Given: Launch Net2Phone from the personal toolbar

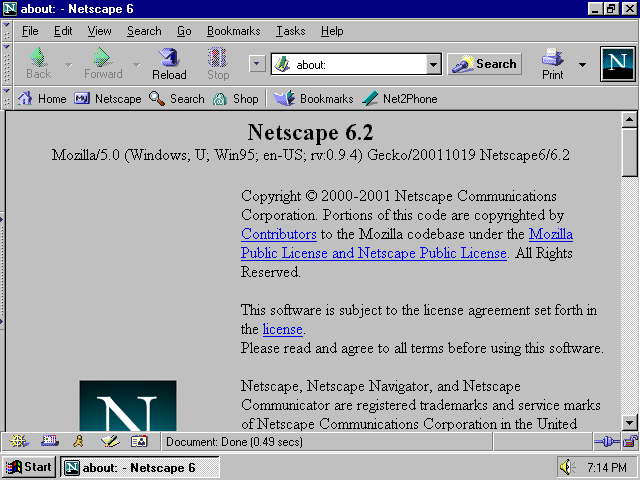Looking at the screenshot, I should (x=400, y=99).
